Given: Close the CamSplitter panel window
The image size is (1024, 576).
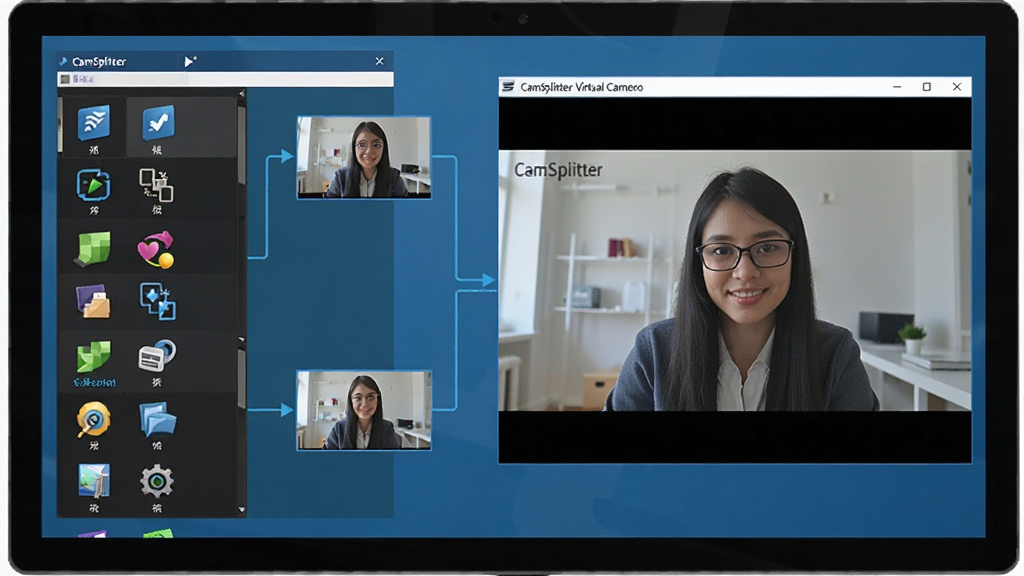Looking at the screenshot, I should [379, 61].
